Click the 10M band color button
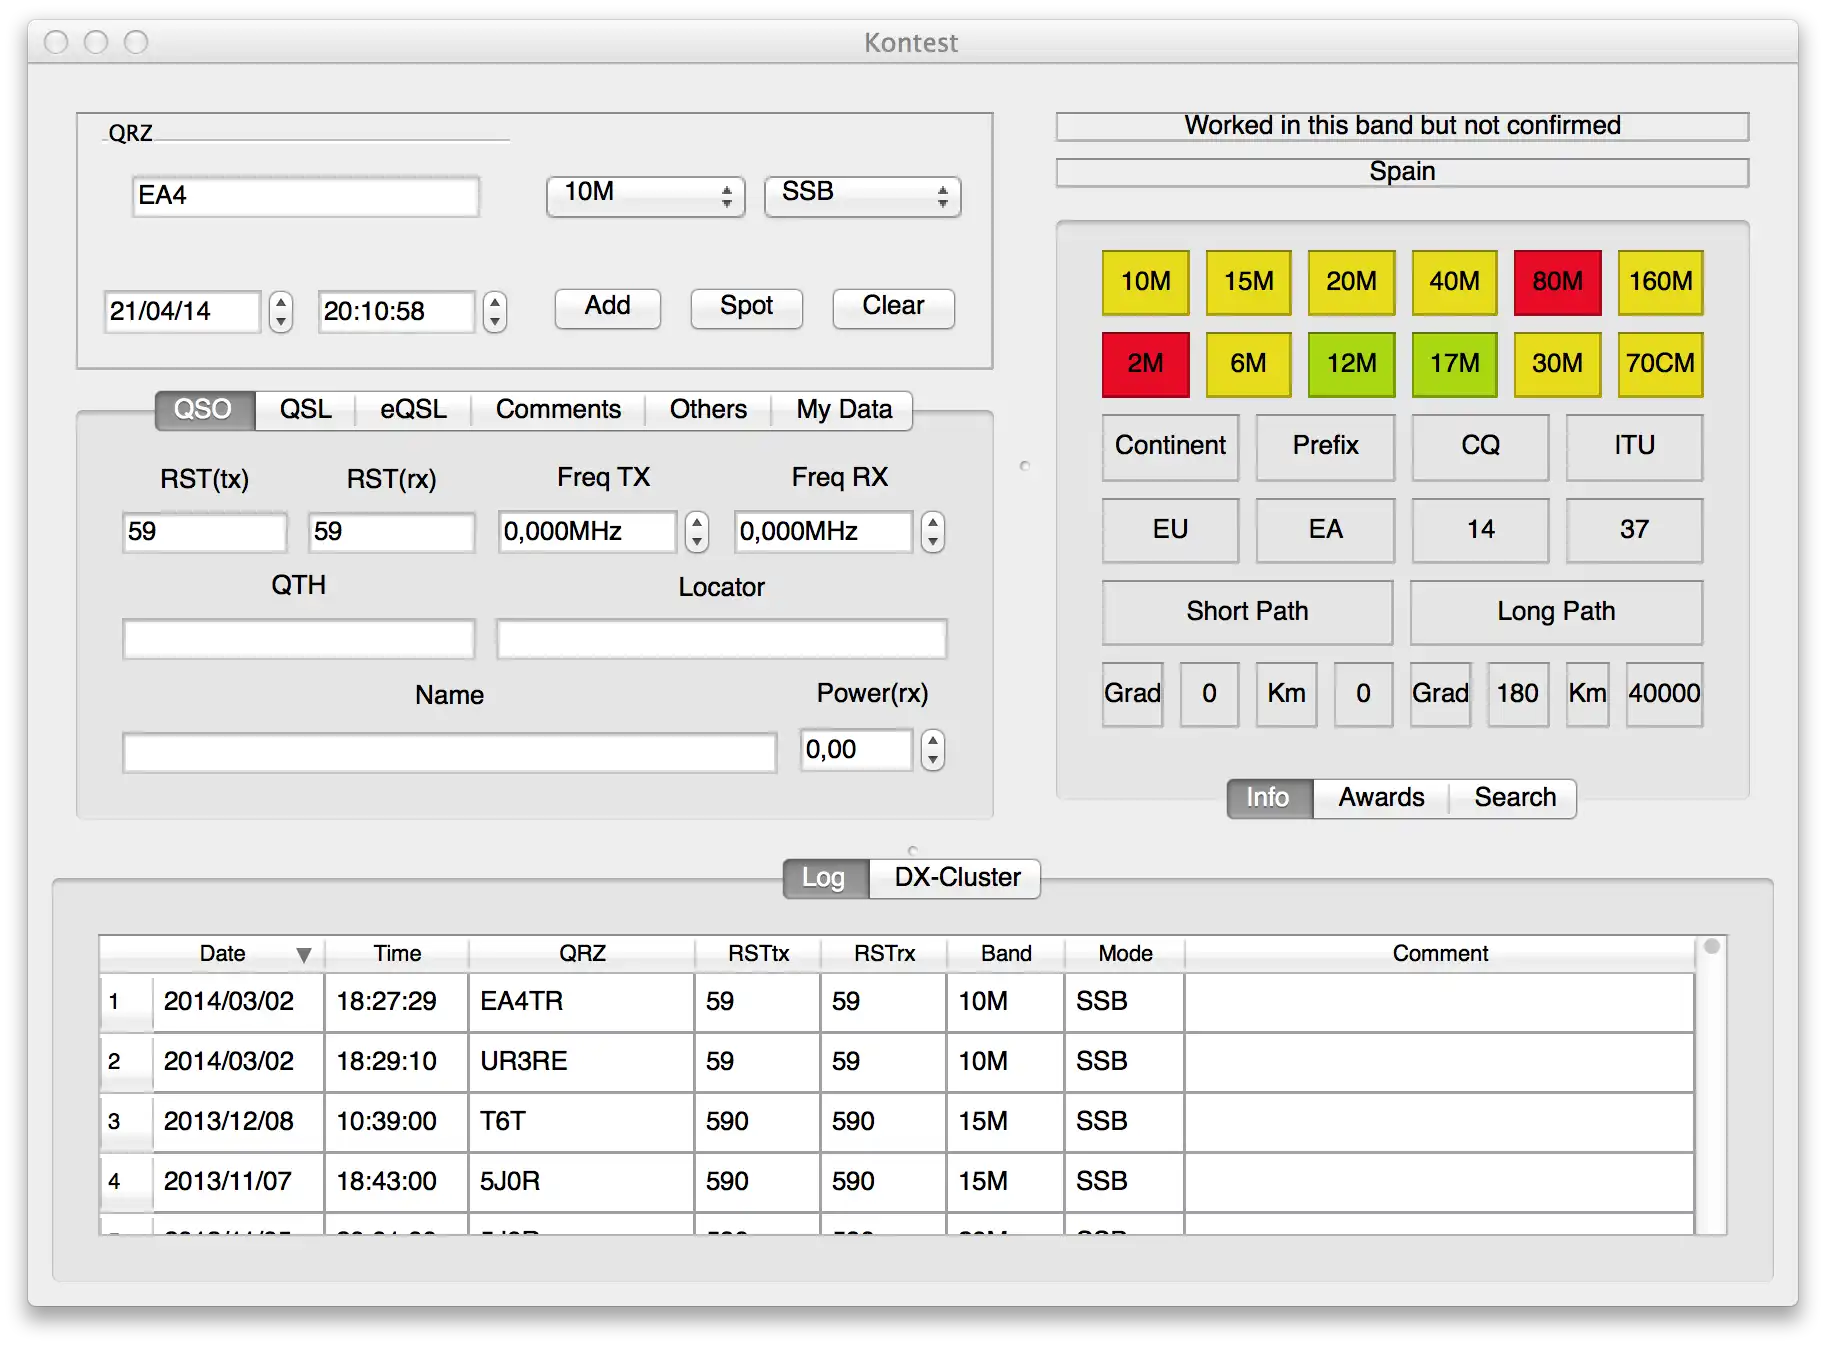Screen dimensions: 1826x1346 coord(1145,282)
